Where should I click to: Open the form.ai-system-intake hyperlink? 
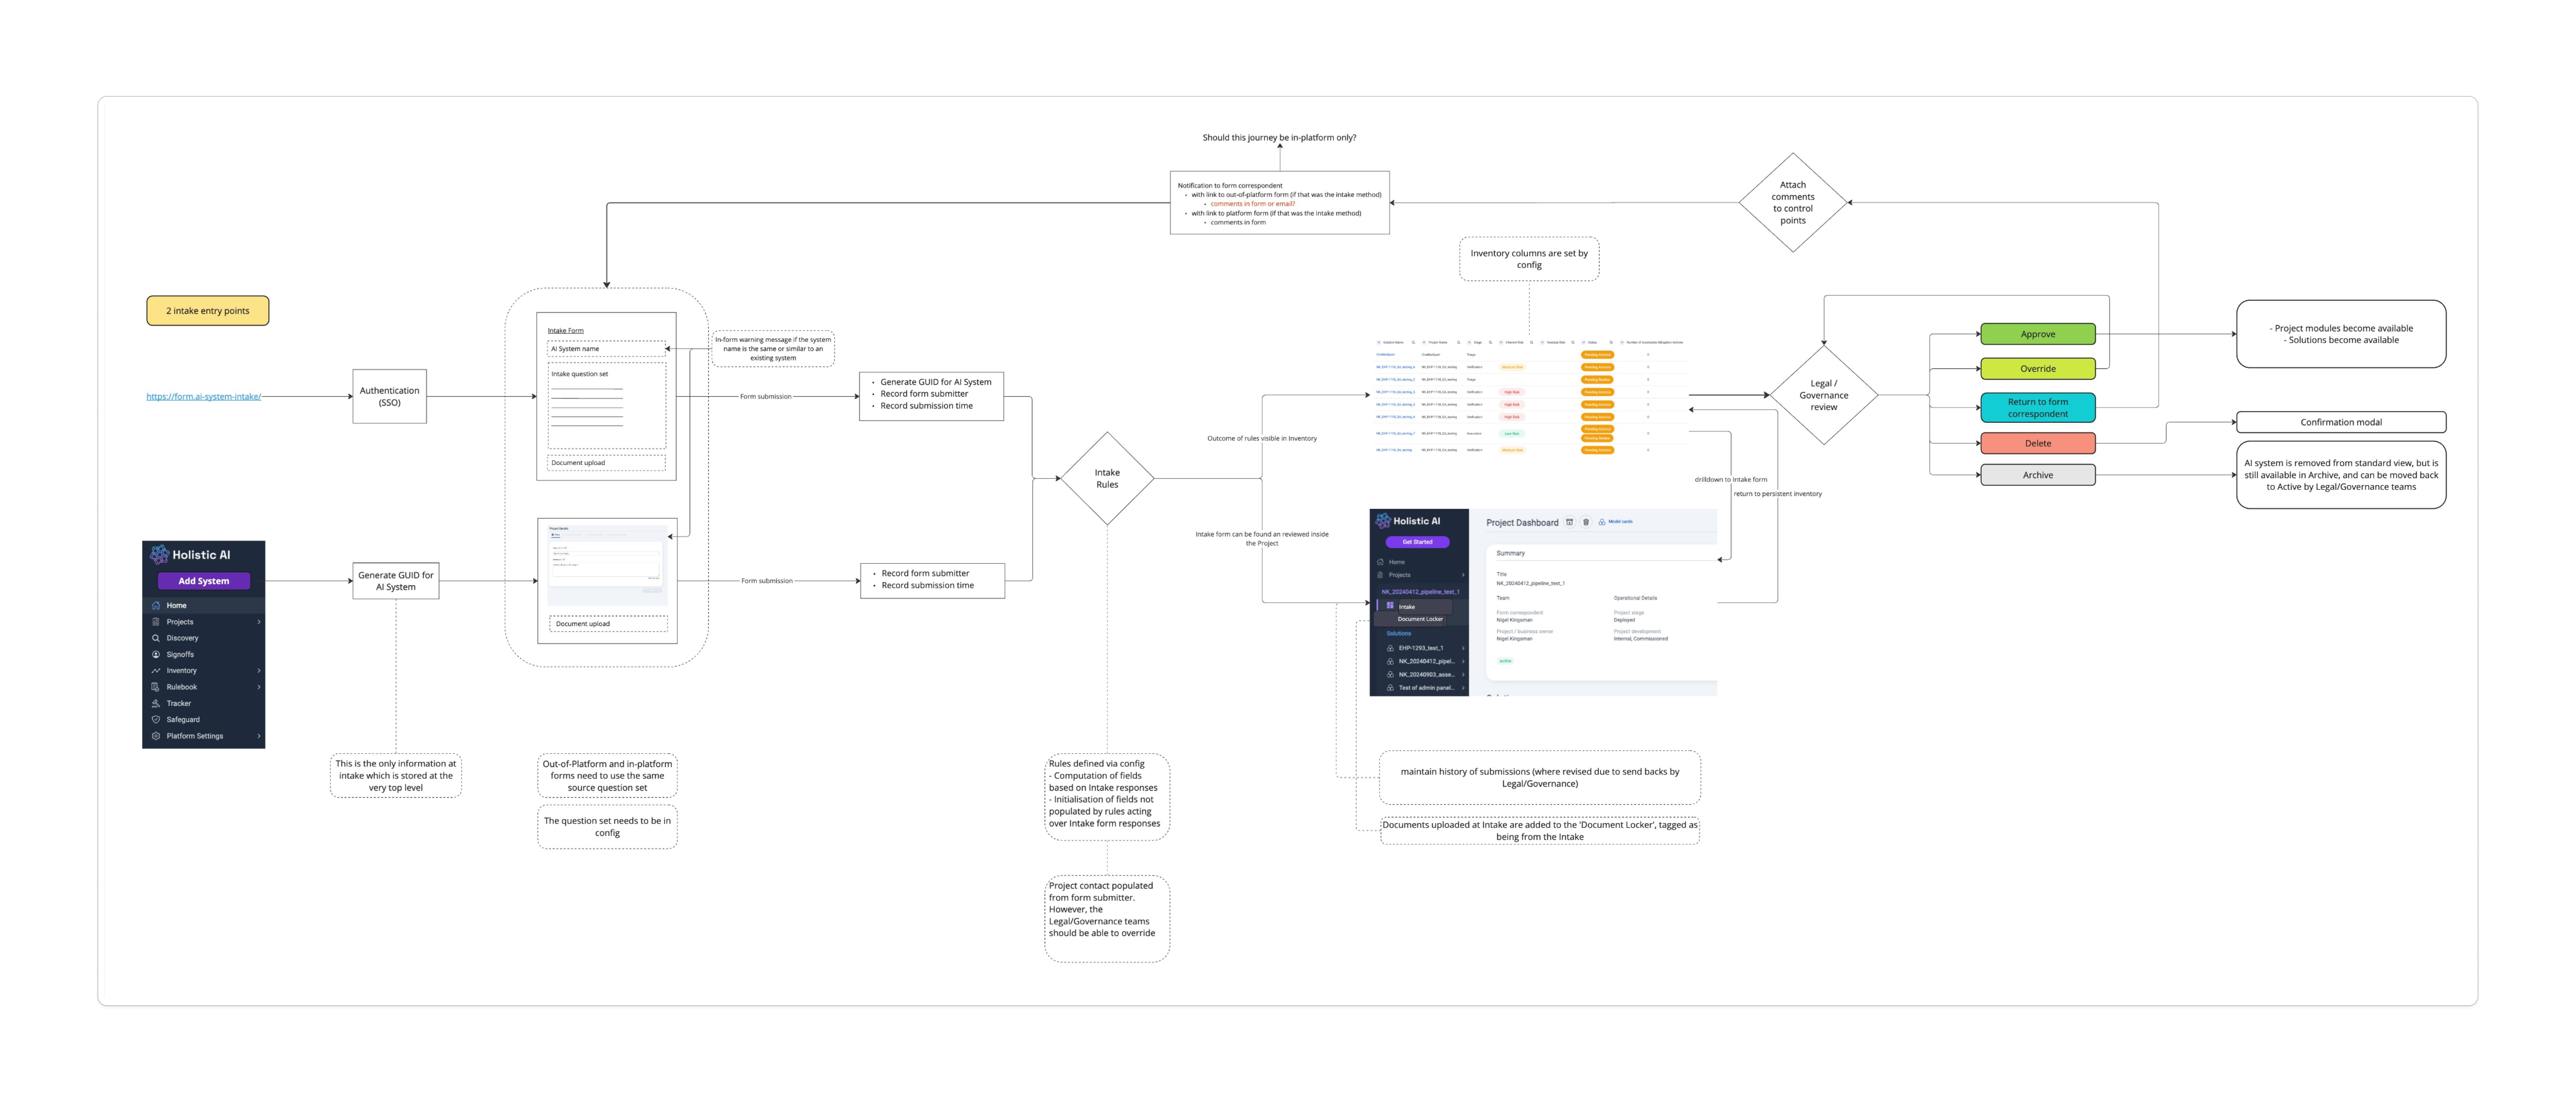tap(204, 397)
